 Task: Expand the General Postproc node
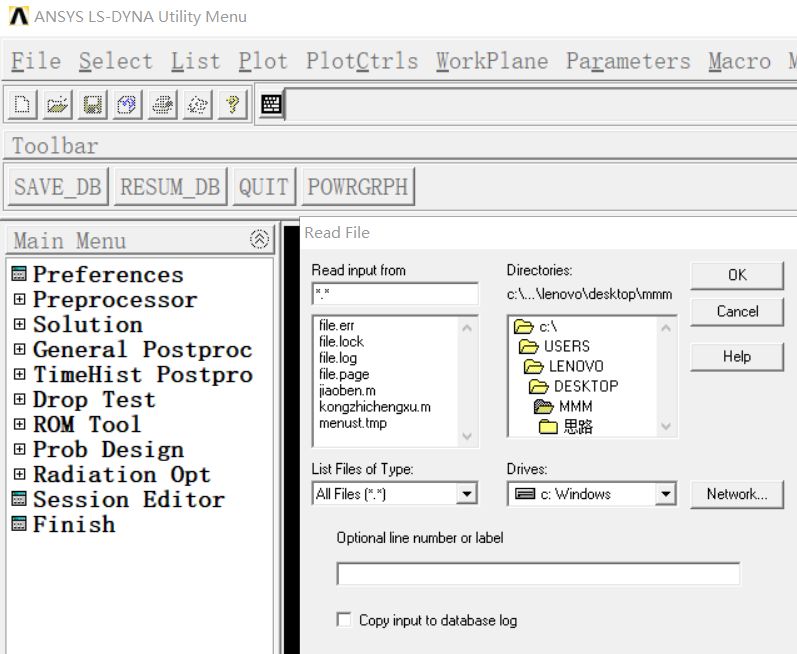coord(19,349)
